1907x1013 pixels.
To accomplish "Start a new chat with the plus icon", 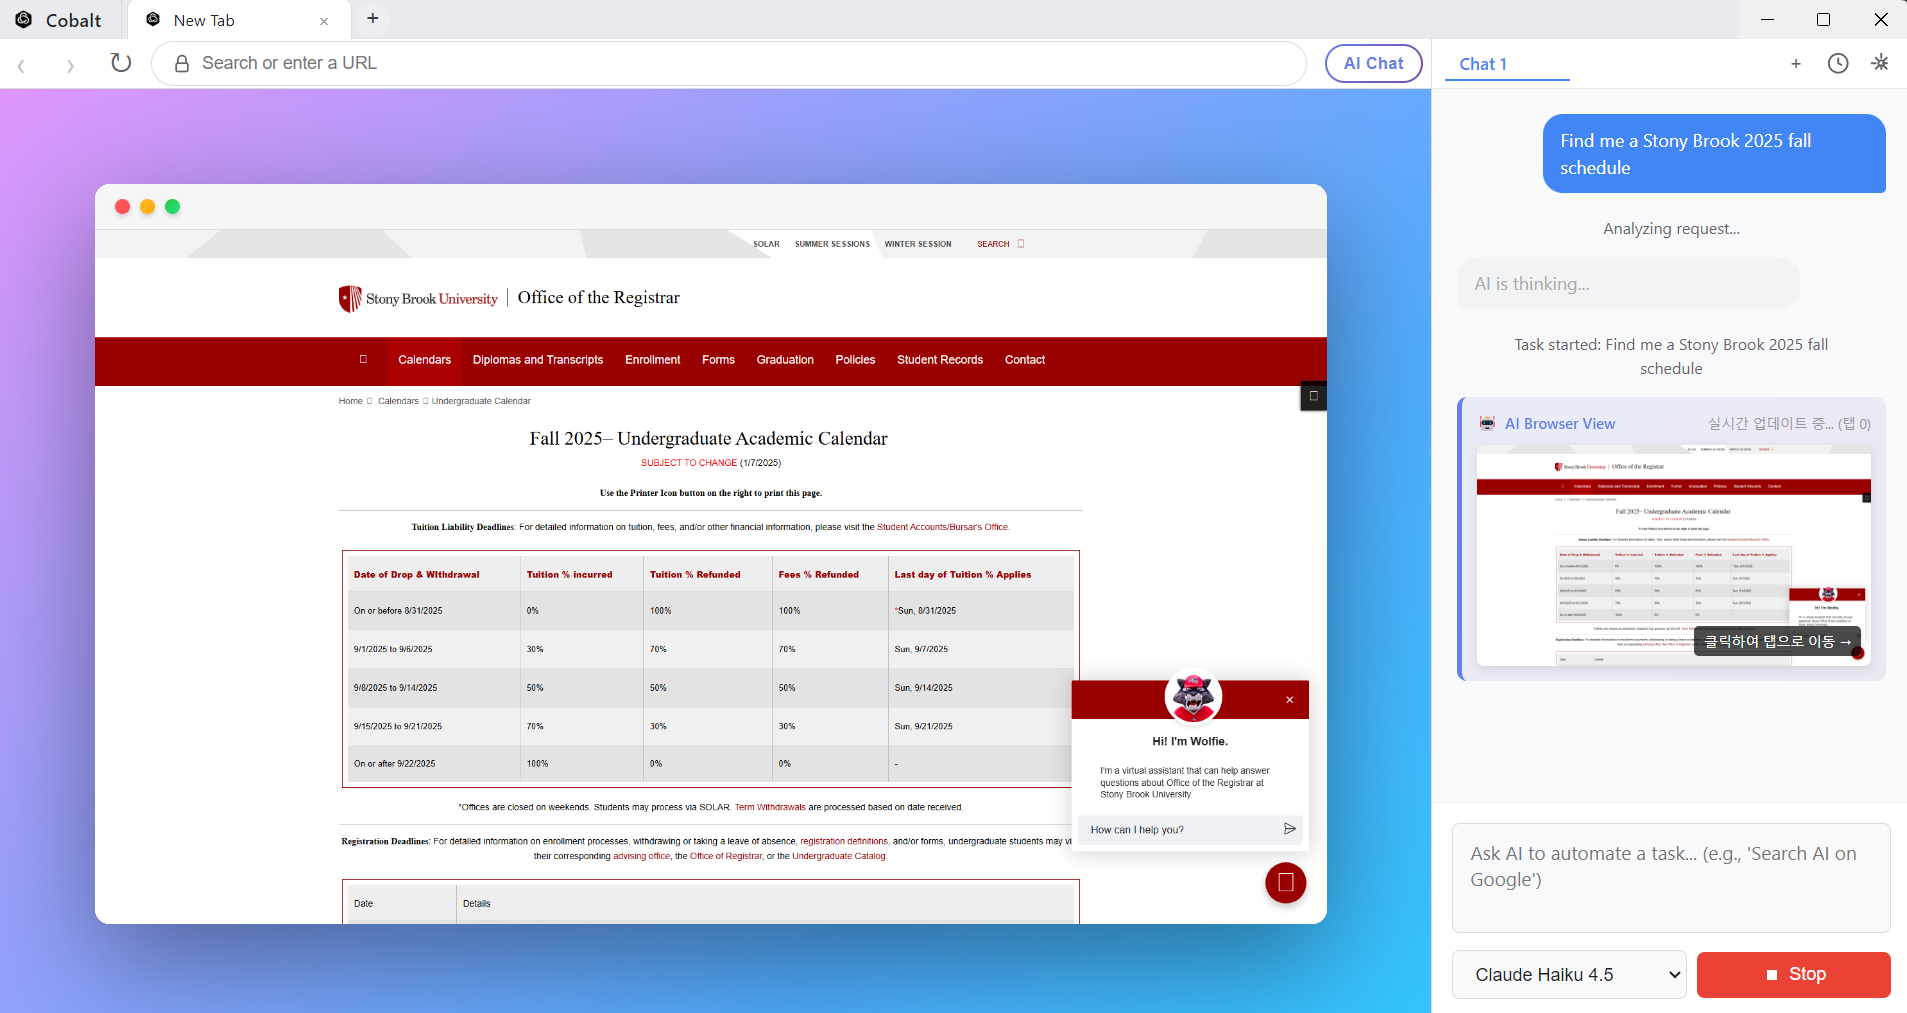I will [x=1796, y=64].
